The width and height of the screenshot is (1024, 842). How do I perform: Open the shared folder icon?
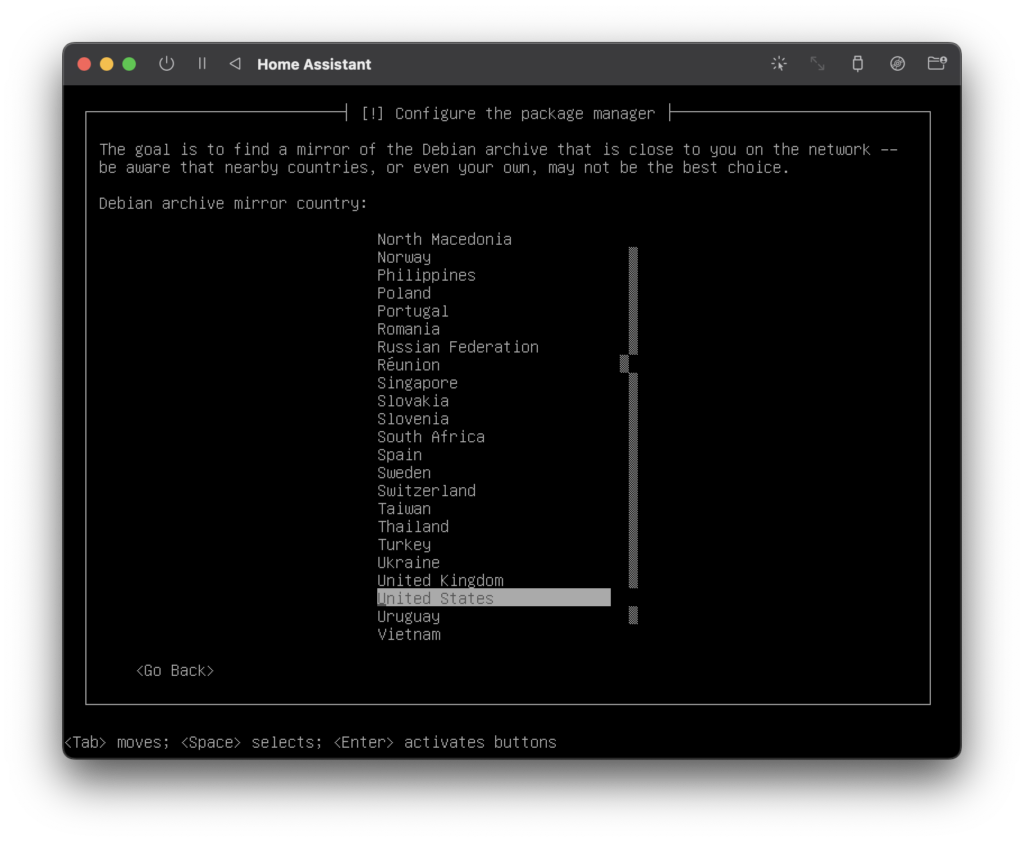[937, 63]
